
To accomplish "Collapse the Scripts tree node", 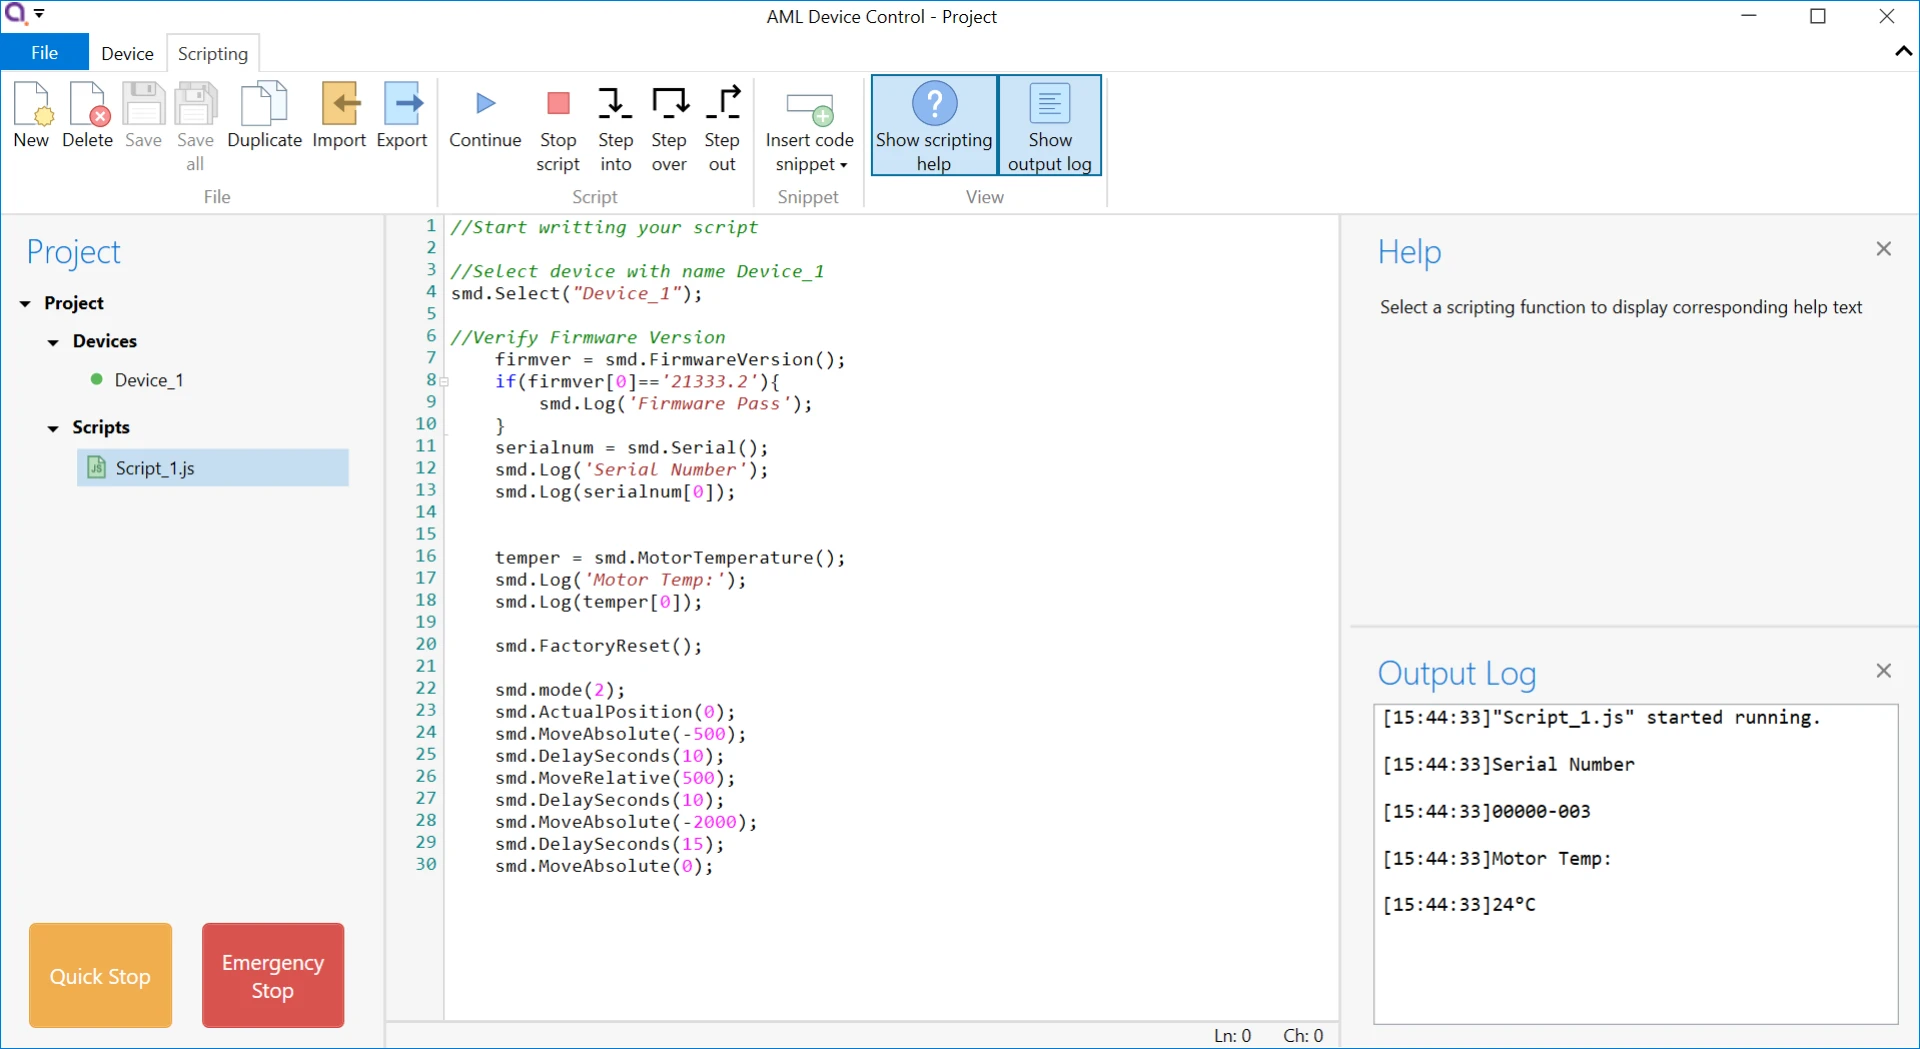I will (x=53, y=429).
